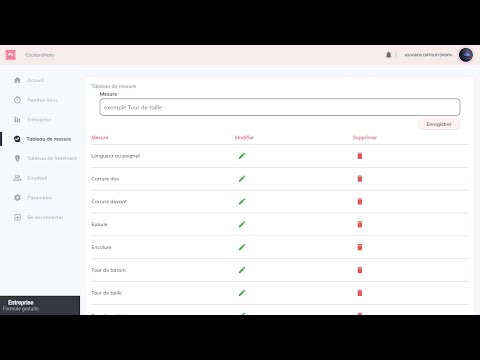Select the Encolure text
Image resolution: width=480 pixels, height=360 pixels.
pyautogui.click(x=101, y=247)
